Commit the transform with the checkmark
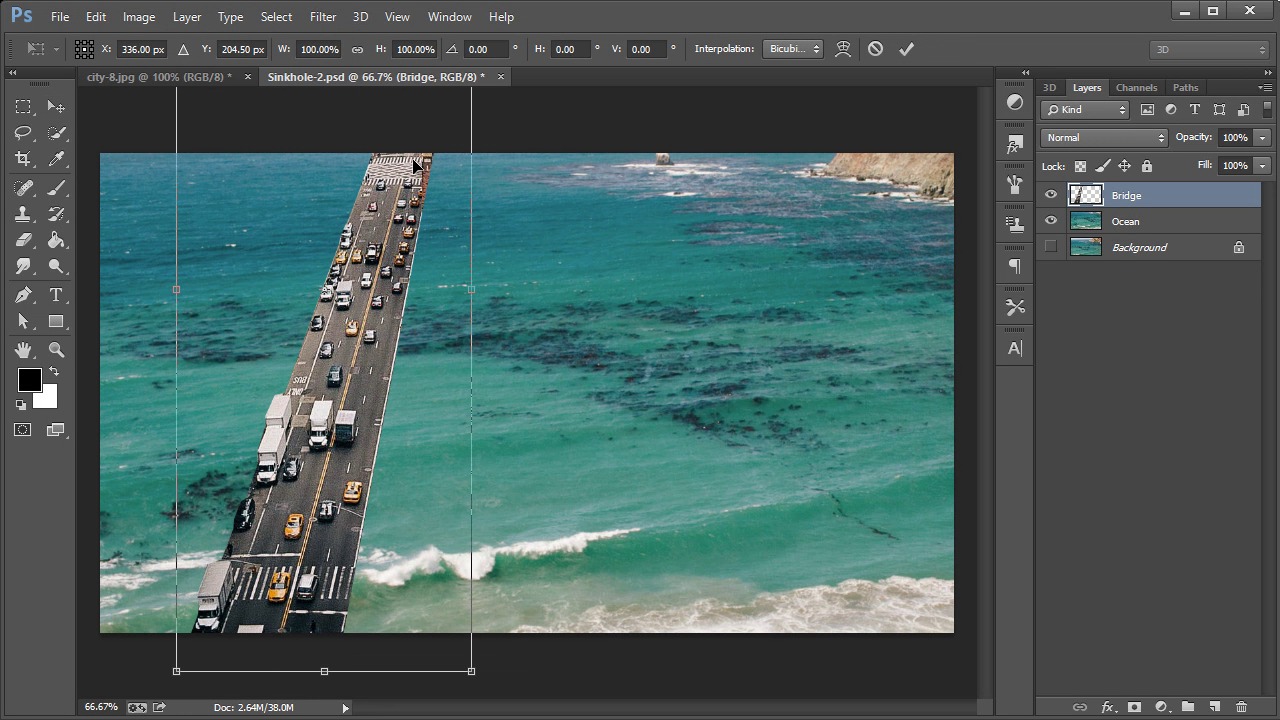This screenshot has height=720, width=1280. (x=906, y=49)
